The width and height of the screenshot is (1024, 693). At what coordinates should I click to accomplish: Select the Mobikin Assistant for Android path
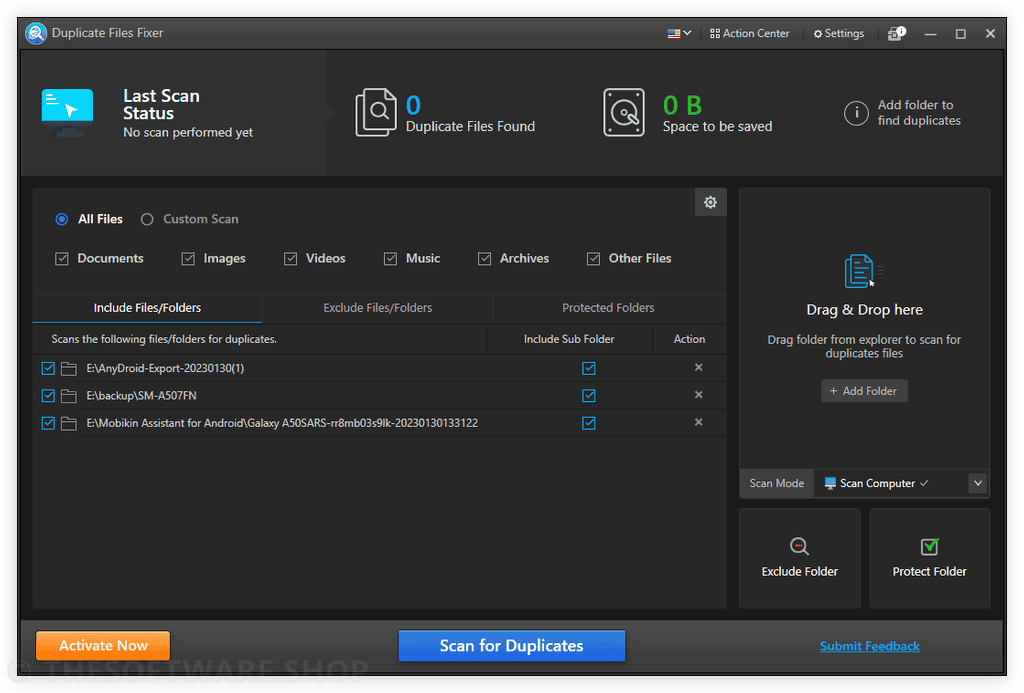coord(282,423)
